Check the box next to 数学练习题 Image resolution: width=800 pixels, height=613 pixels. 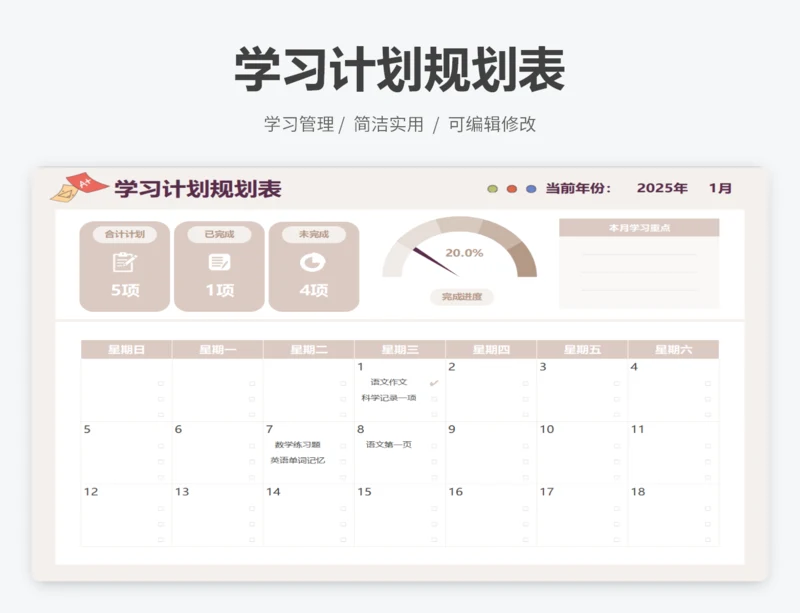(x=343, y=446)
